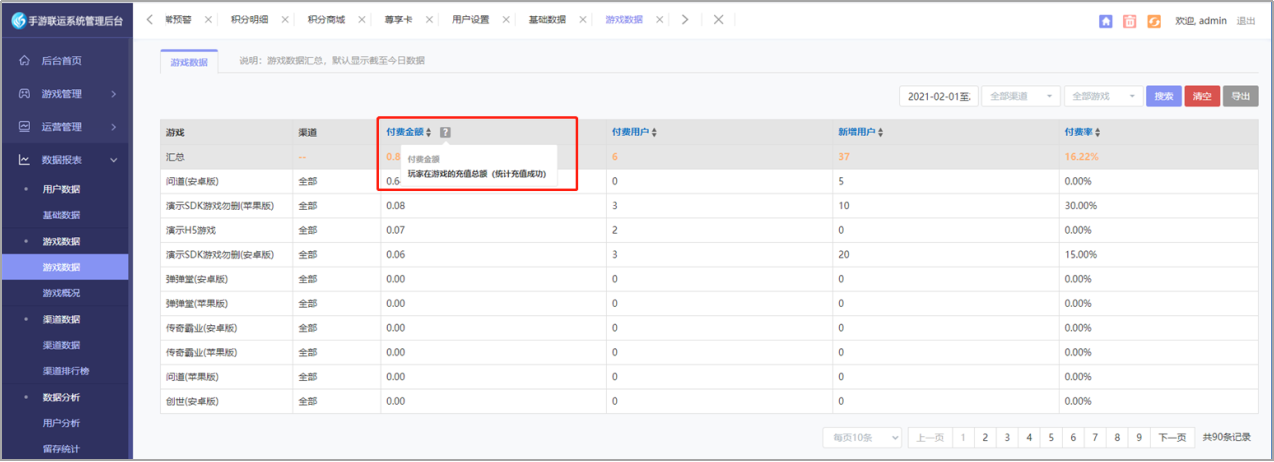1274x462 pixels.
Task: Close the 预警 tab at the tab bar start
Action: pyautogui.click(x=208, y=19)
